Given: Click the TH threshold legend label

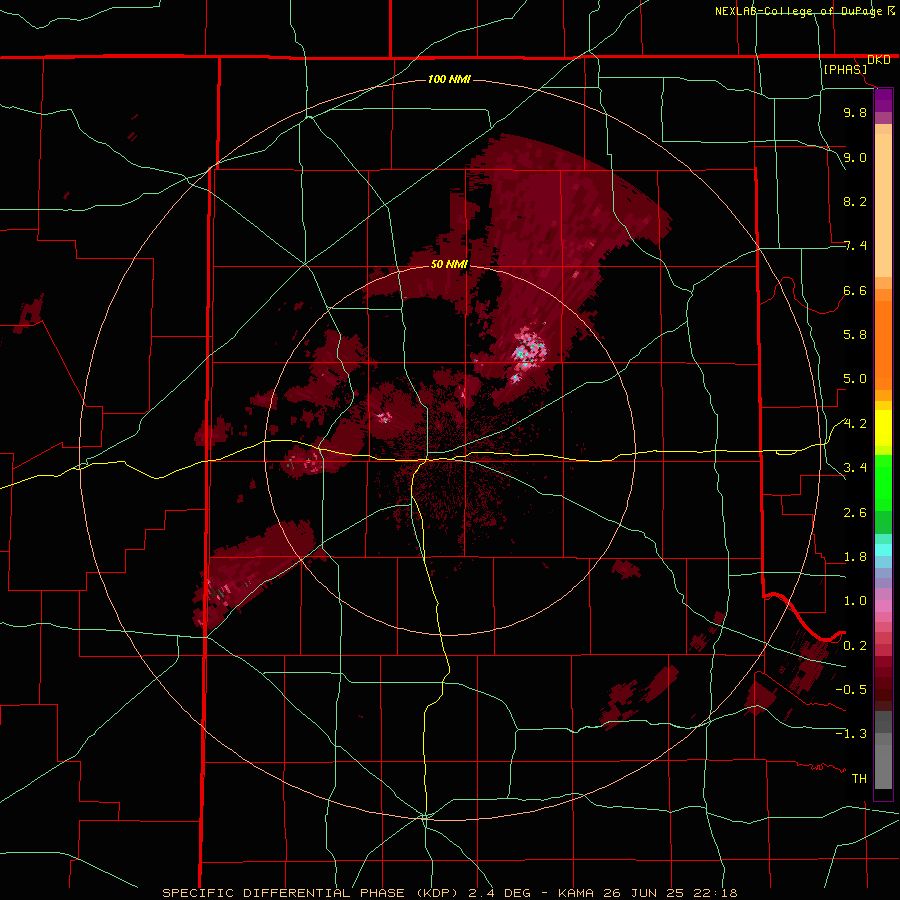Looking at the screenshot, I should (x=859, y=779).
